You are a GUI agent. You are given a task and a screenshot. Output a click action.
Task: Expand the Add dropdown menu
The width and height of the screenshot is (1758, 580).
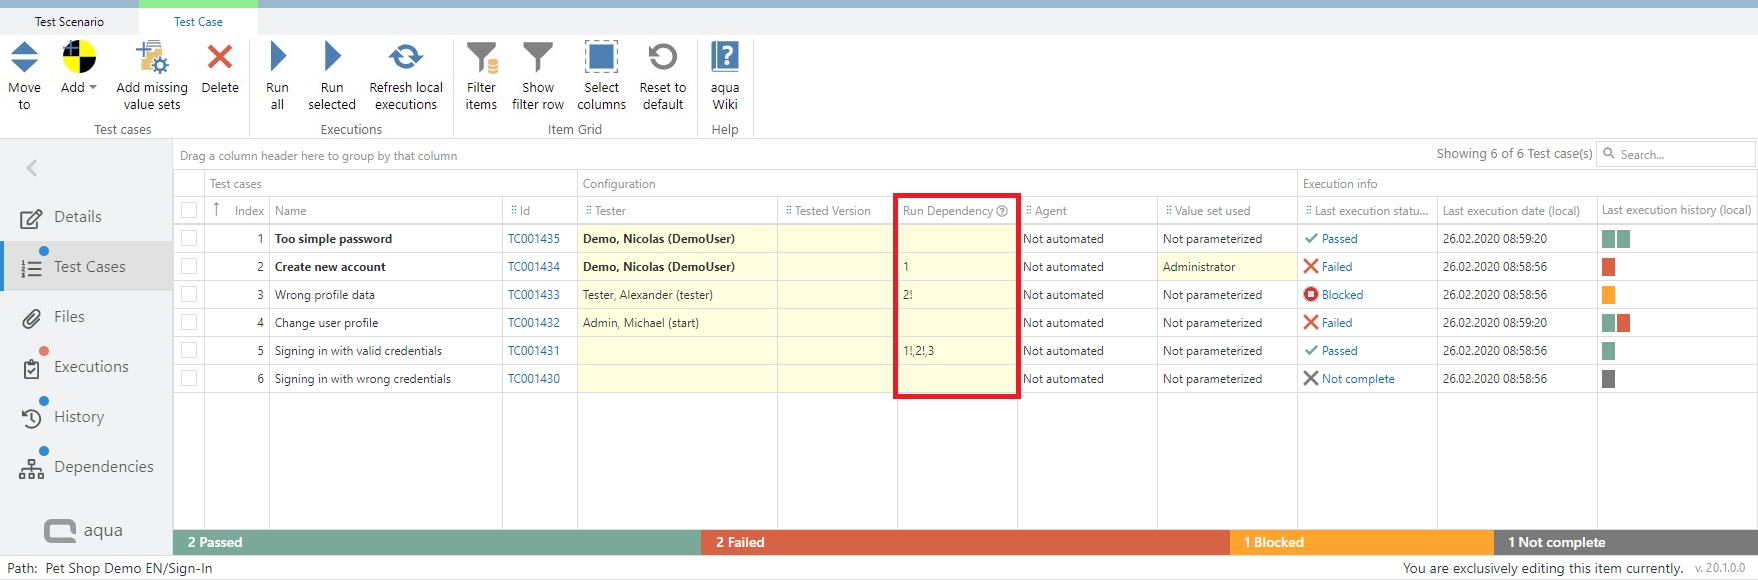click(93, 88)
